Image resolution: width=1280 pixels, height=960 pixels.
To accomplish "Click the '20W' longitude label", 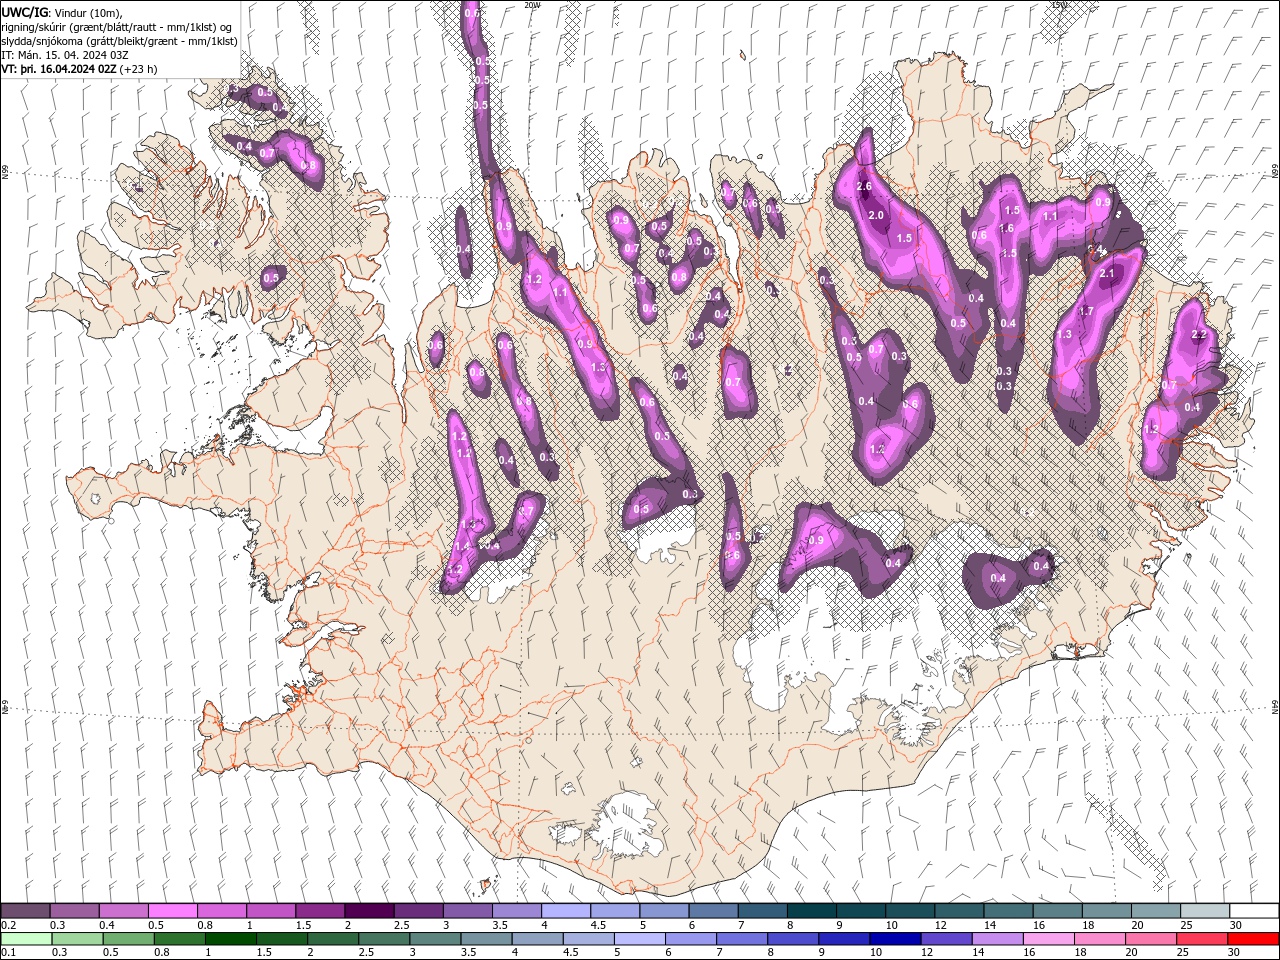I will tap(531, 5).
